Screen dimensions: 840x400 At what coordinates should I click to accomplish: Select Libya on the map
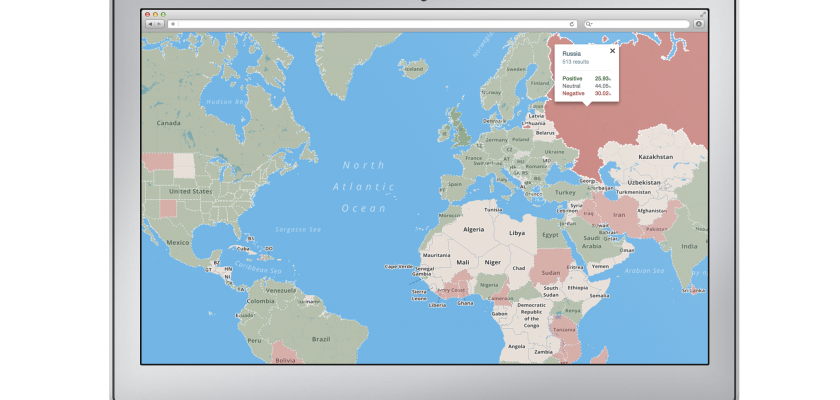(517, 232)
